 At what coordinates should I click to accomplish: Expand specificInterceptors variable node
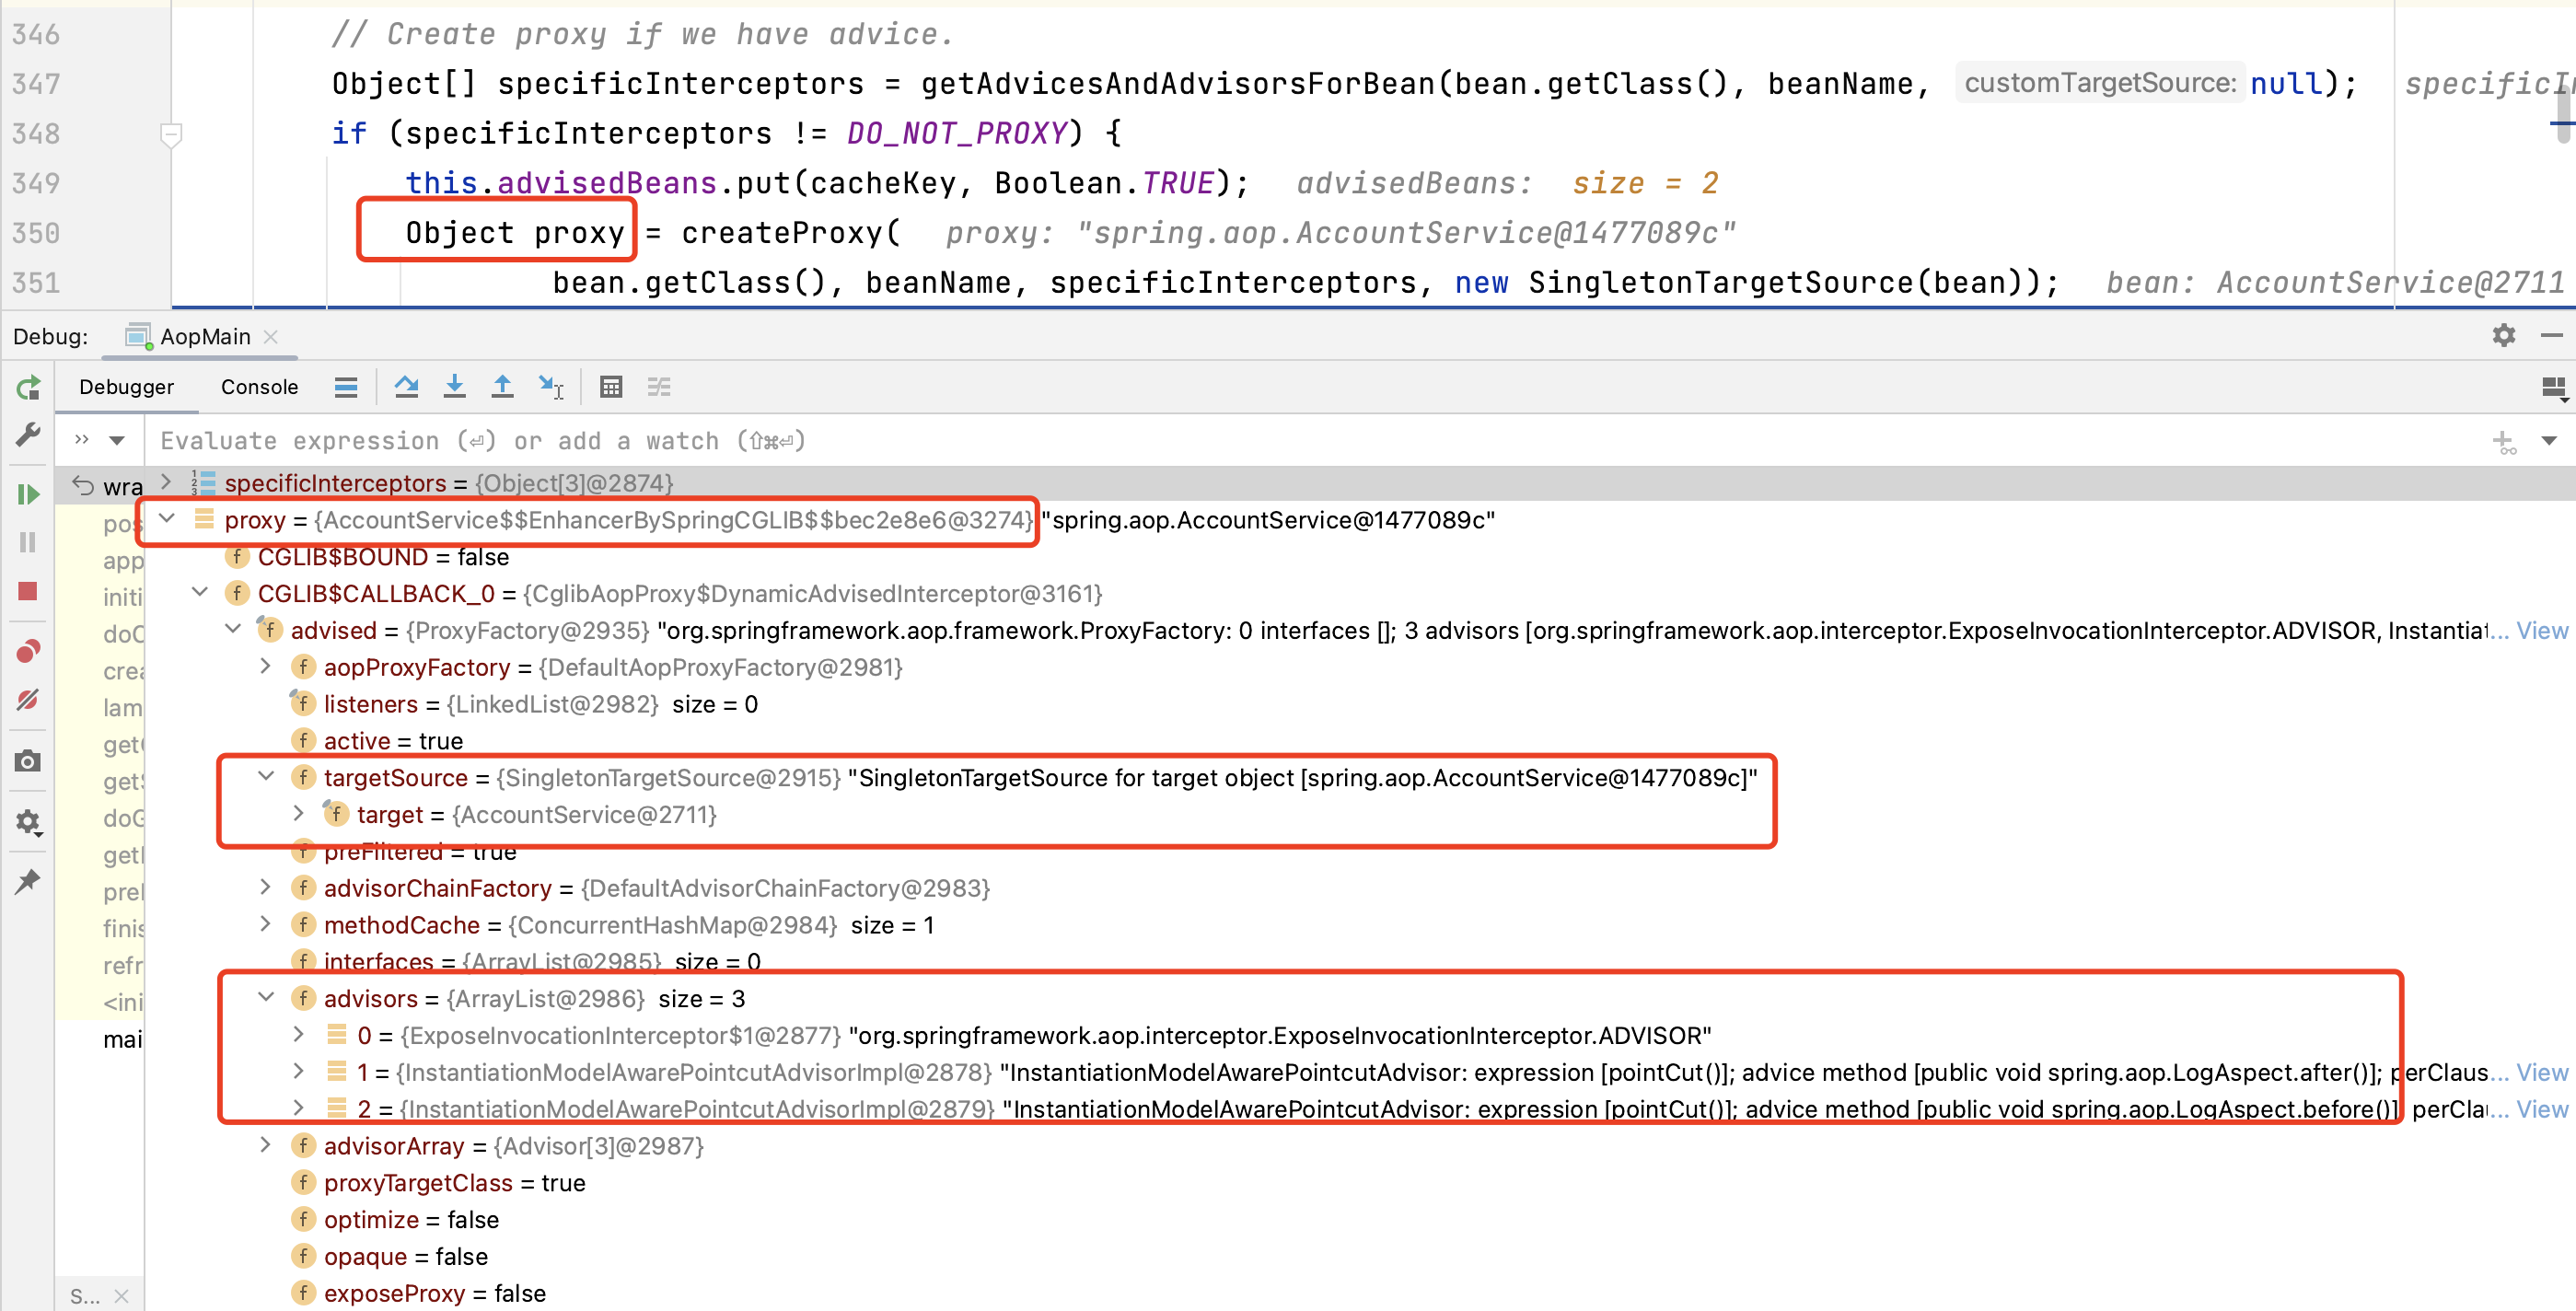(x=167, y=483)
